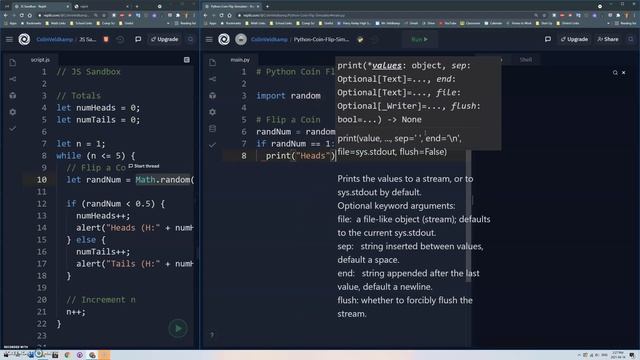Click the vertical scrollbar of the print tooltip
The height and width of the screenshot is (360, 640).
click(x=468, y=216)
